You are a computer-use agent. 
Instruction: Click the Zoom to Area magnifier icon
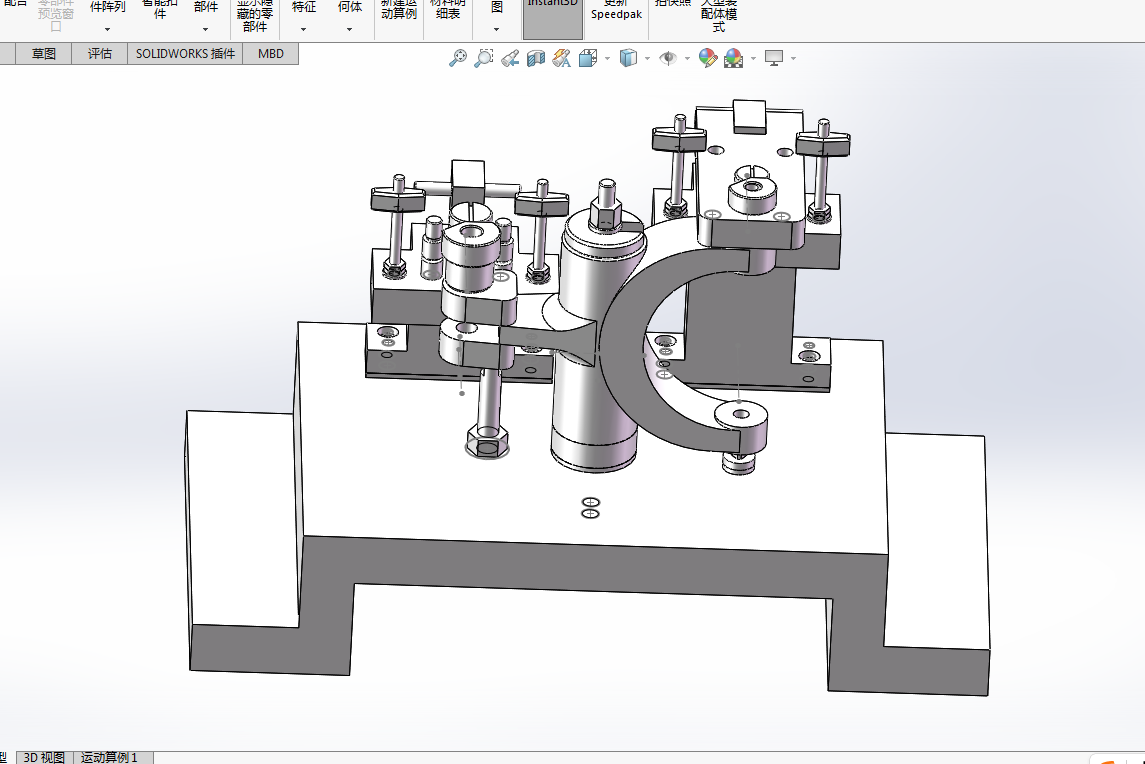point(483,58)
